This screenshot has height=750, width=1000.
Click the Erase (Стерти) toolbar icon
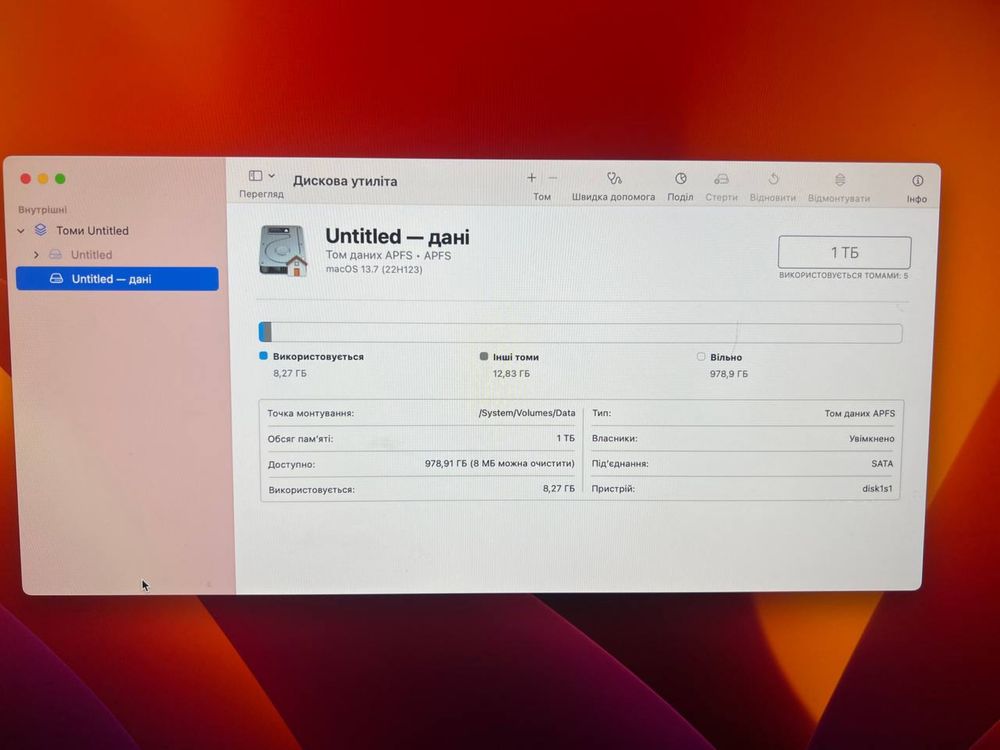[721, 179]
